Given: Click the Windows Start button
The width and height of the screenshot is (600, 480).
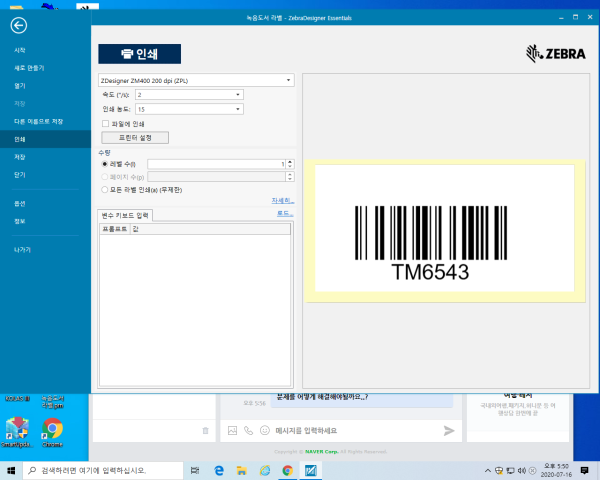Looking at the screenshot, I should coord(11,470).
